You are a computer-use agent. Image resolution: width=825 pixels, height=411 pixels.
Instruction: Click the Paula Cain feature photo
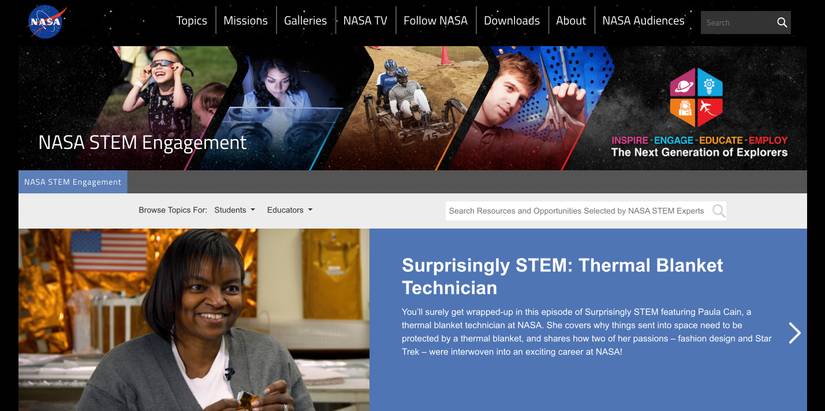click(194, 320)
